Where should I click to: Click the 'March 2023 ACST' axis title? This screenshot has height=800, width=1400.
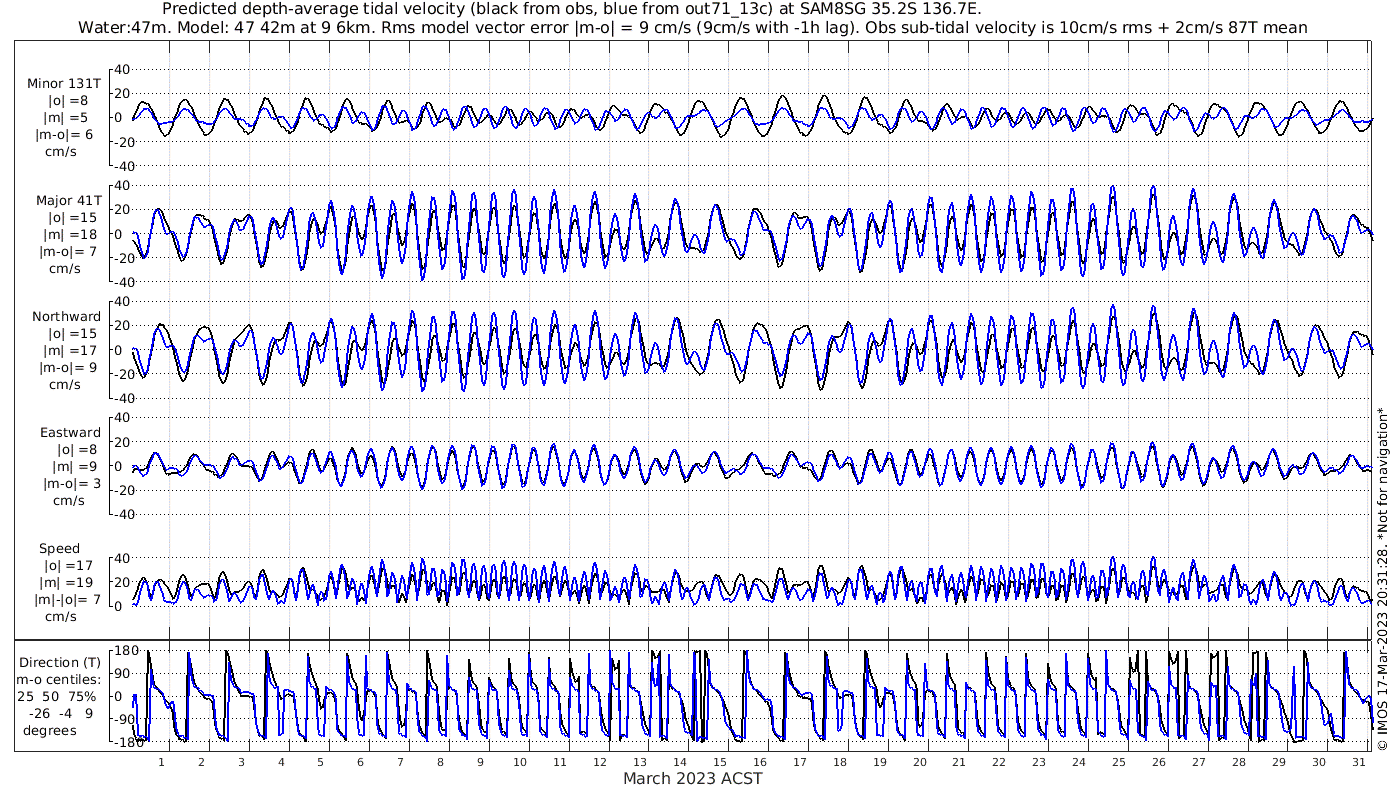click(x=693, y=778)
